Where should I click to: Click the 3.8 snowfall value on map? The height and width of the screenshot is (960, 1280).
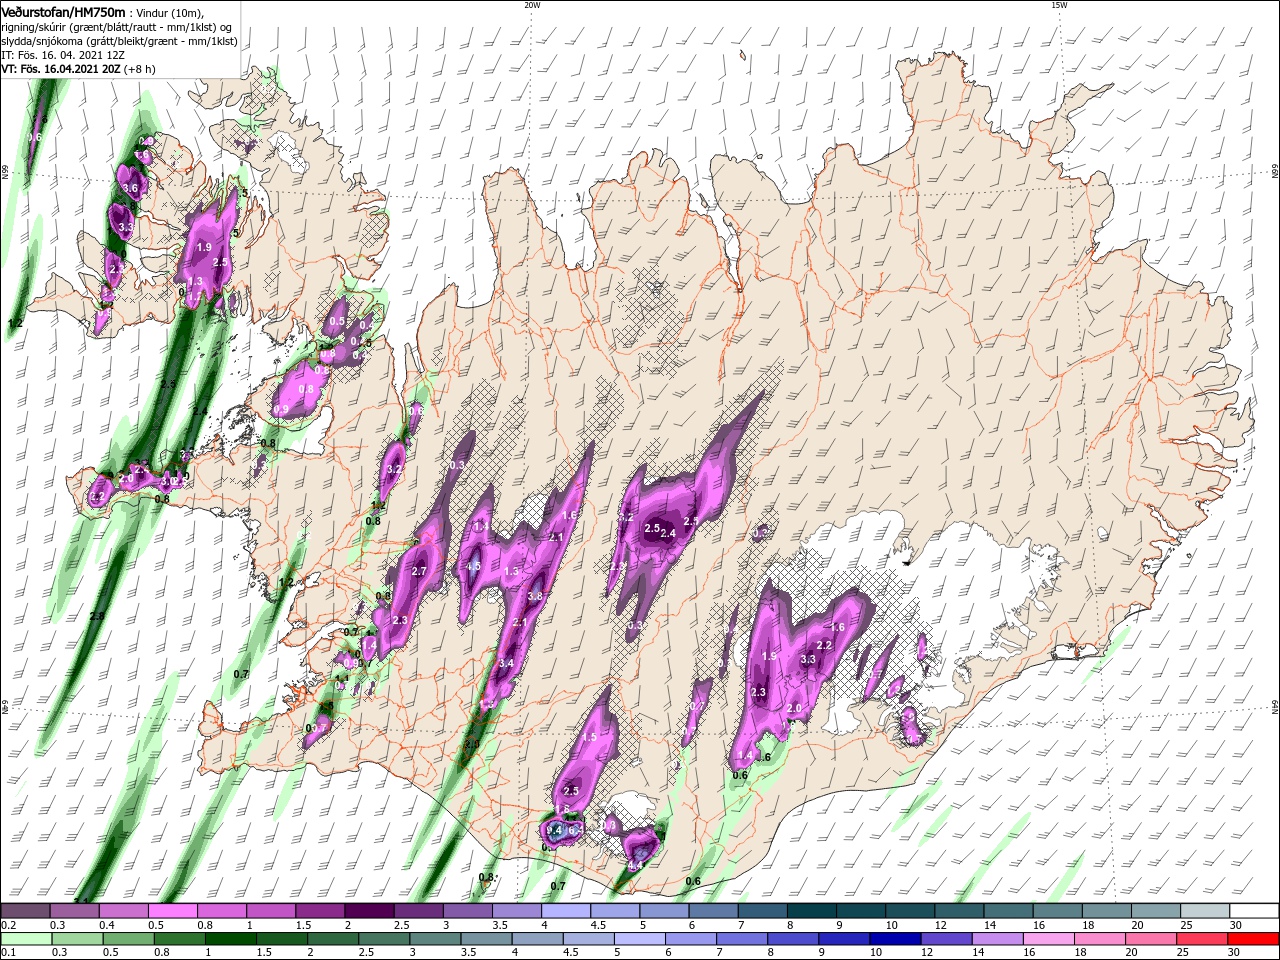tap(535, 597)
